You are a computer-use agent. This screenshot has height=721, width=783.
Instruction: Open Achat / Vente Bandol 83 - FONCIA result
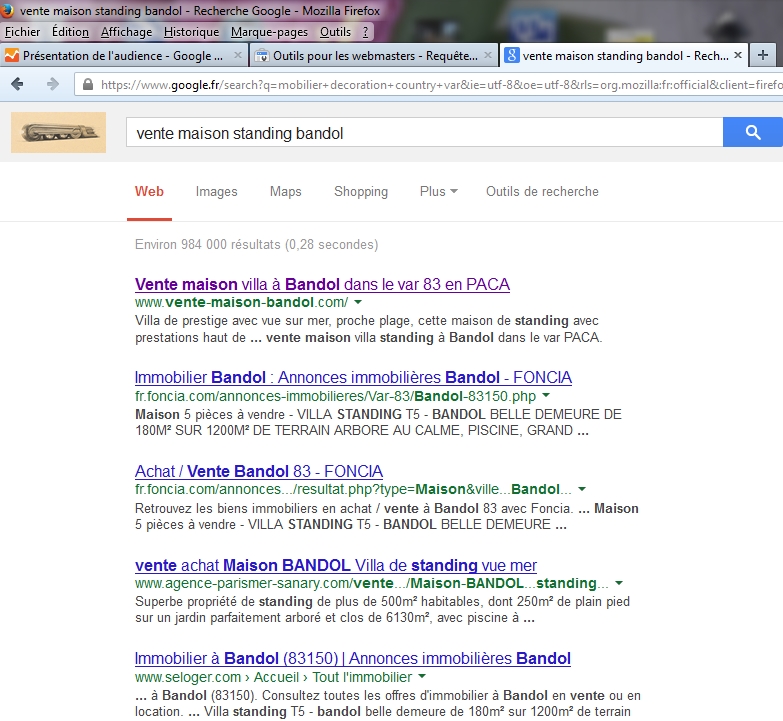(259, 471)
